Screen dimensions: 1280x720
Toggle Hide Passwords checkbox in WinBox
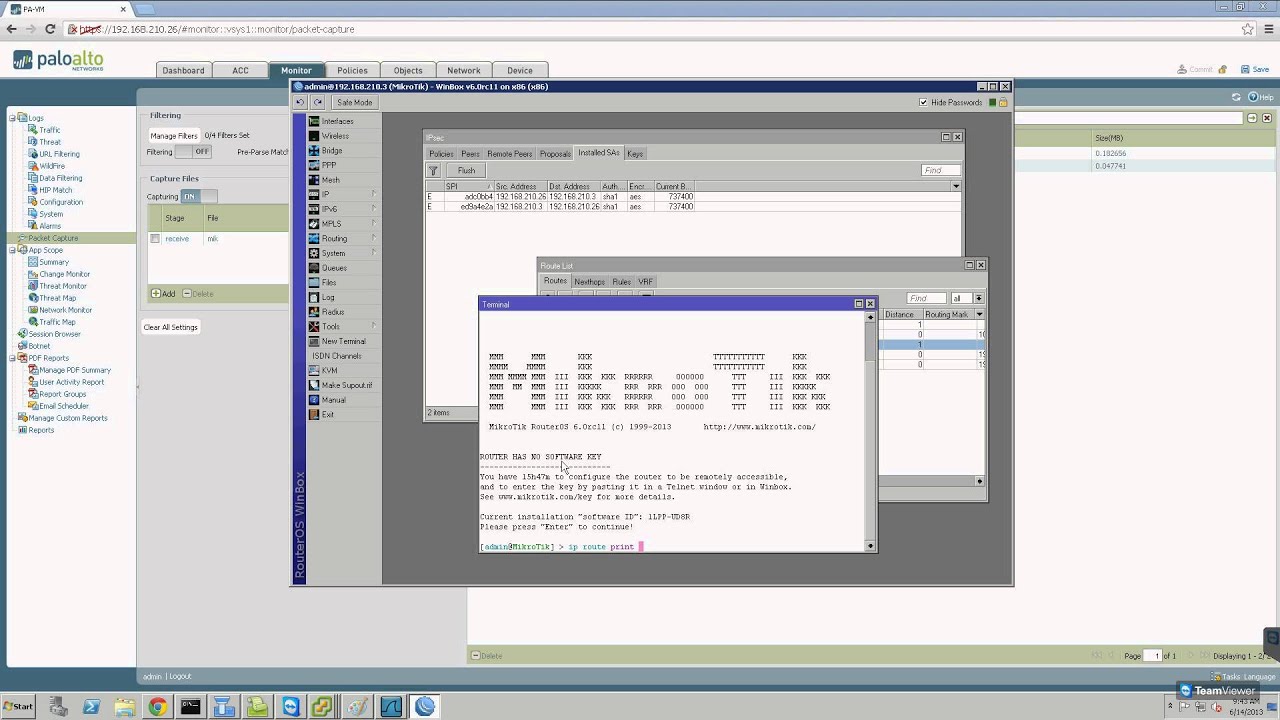point(923,102)
